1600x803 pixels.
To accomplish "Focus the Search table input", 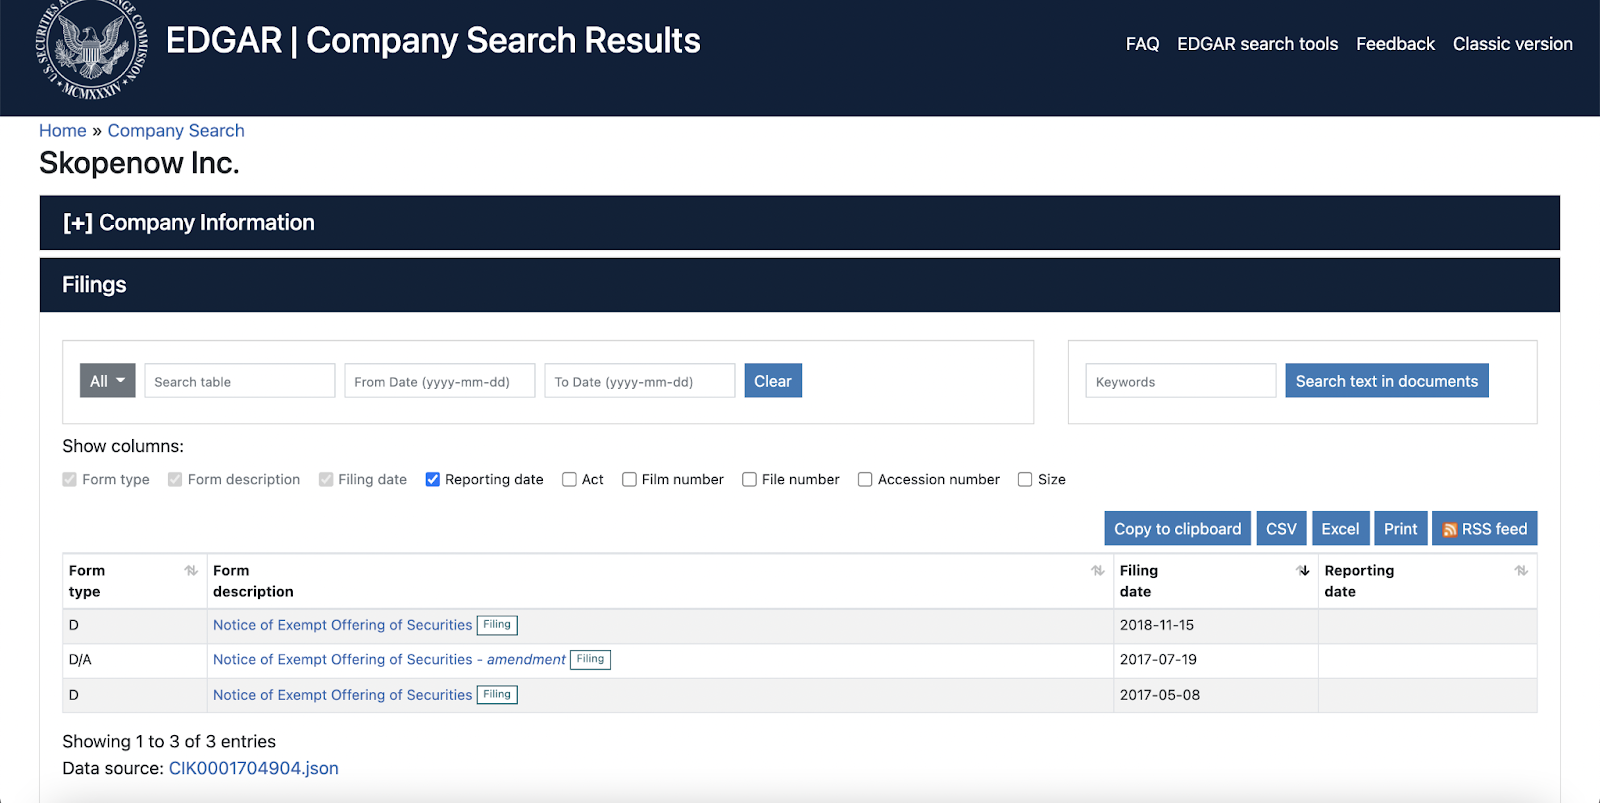I will (240, 381).
